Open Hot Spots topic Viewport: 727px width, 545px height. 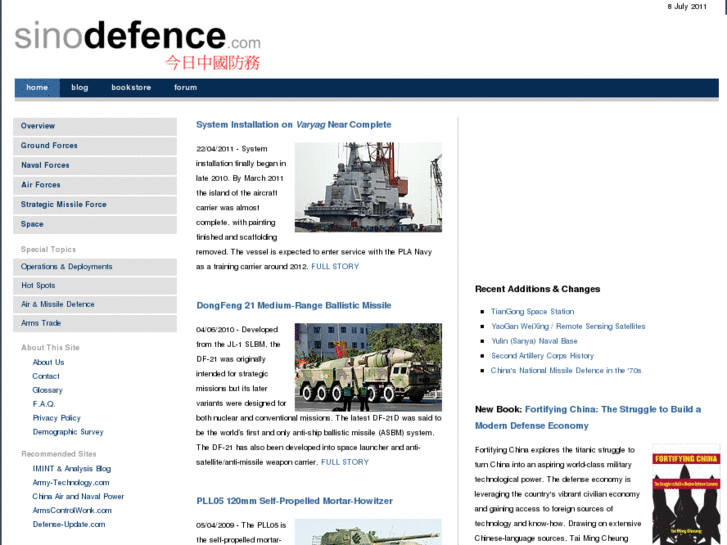click(95, 286)
